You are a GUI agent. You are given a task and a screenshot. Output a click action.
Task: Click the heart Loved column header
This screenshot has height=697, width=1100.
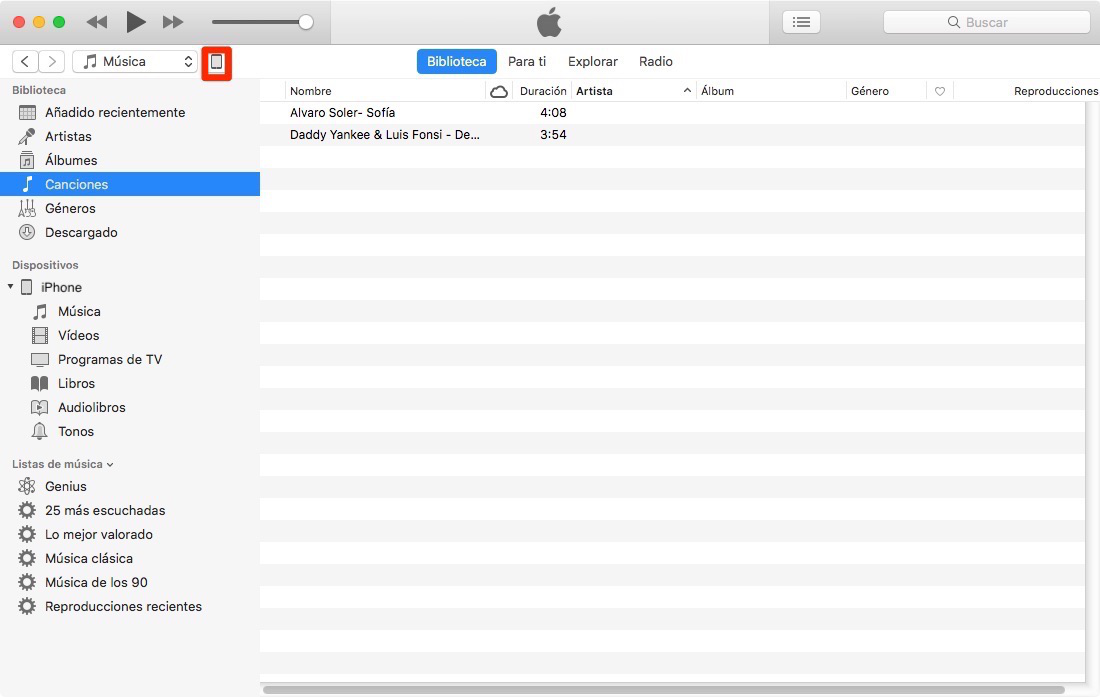(x=940, y=91)
